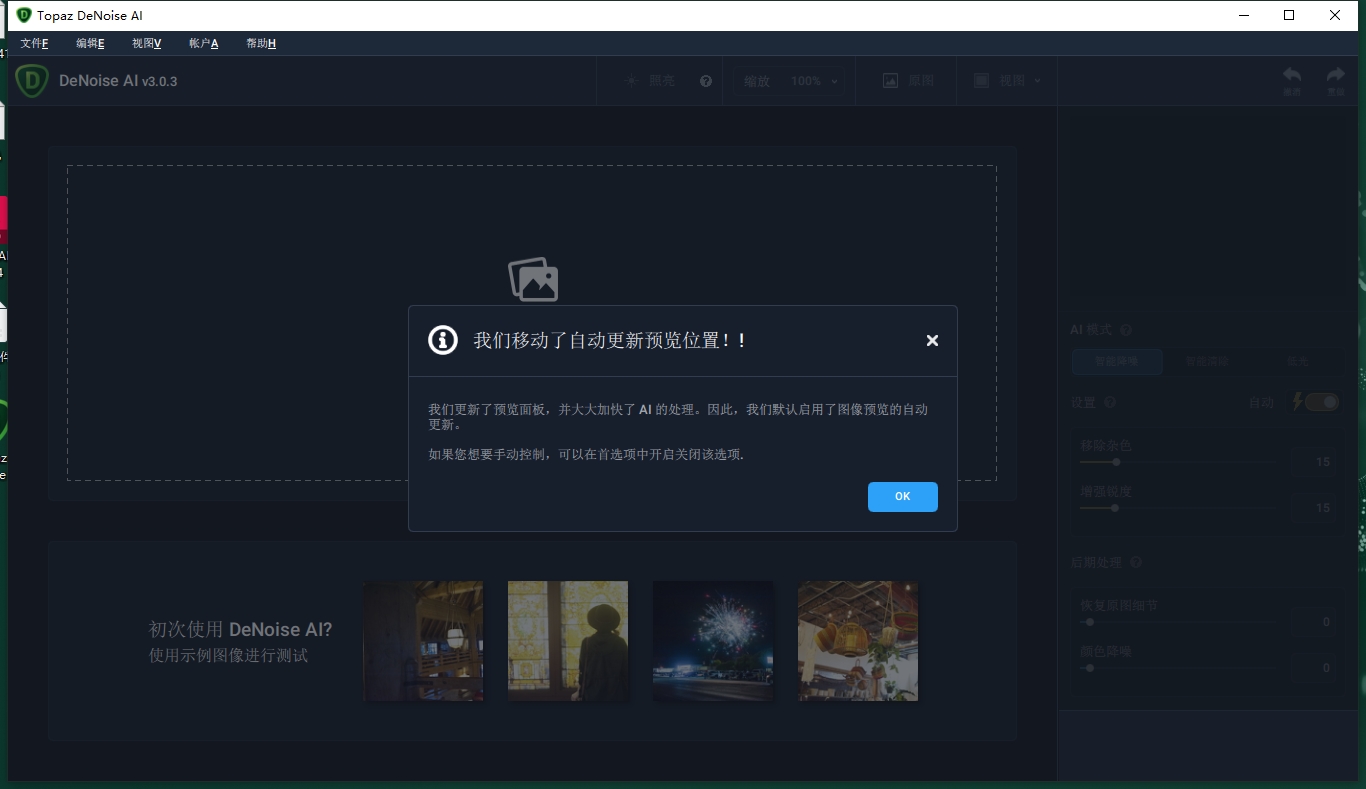Maximize the Topaz DeNoise AI window
Image resolution: width=1366 pixels, height=789 pixels.
(x=1289, y=15)
